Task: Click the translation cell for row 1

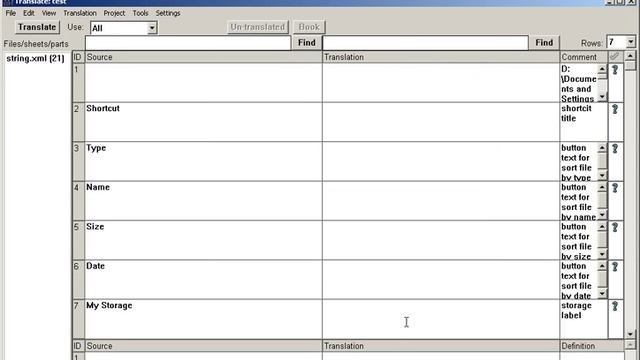Action: tap(441, 82)
